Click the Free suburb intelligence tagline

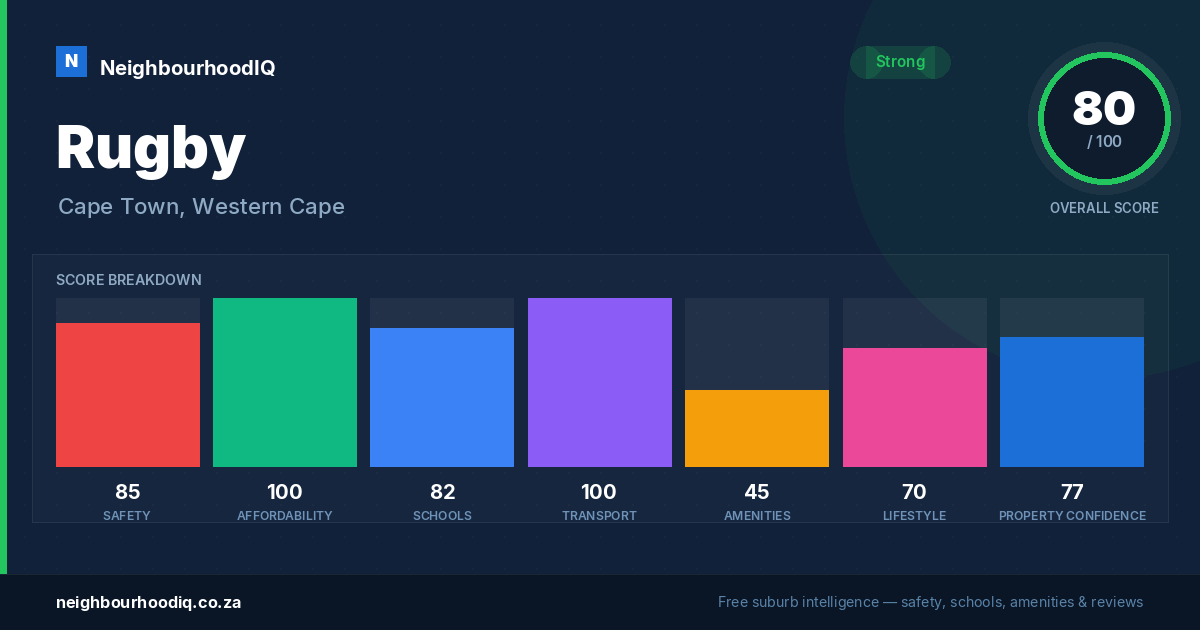pos(930,602)
